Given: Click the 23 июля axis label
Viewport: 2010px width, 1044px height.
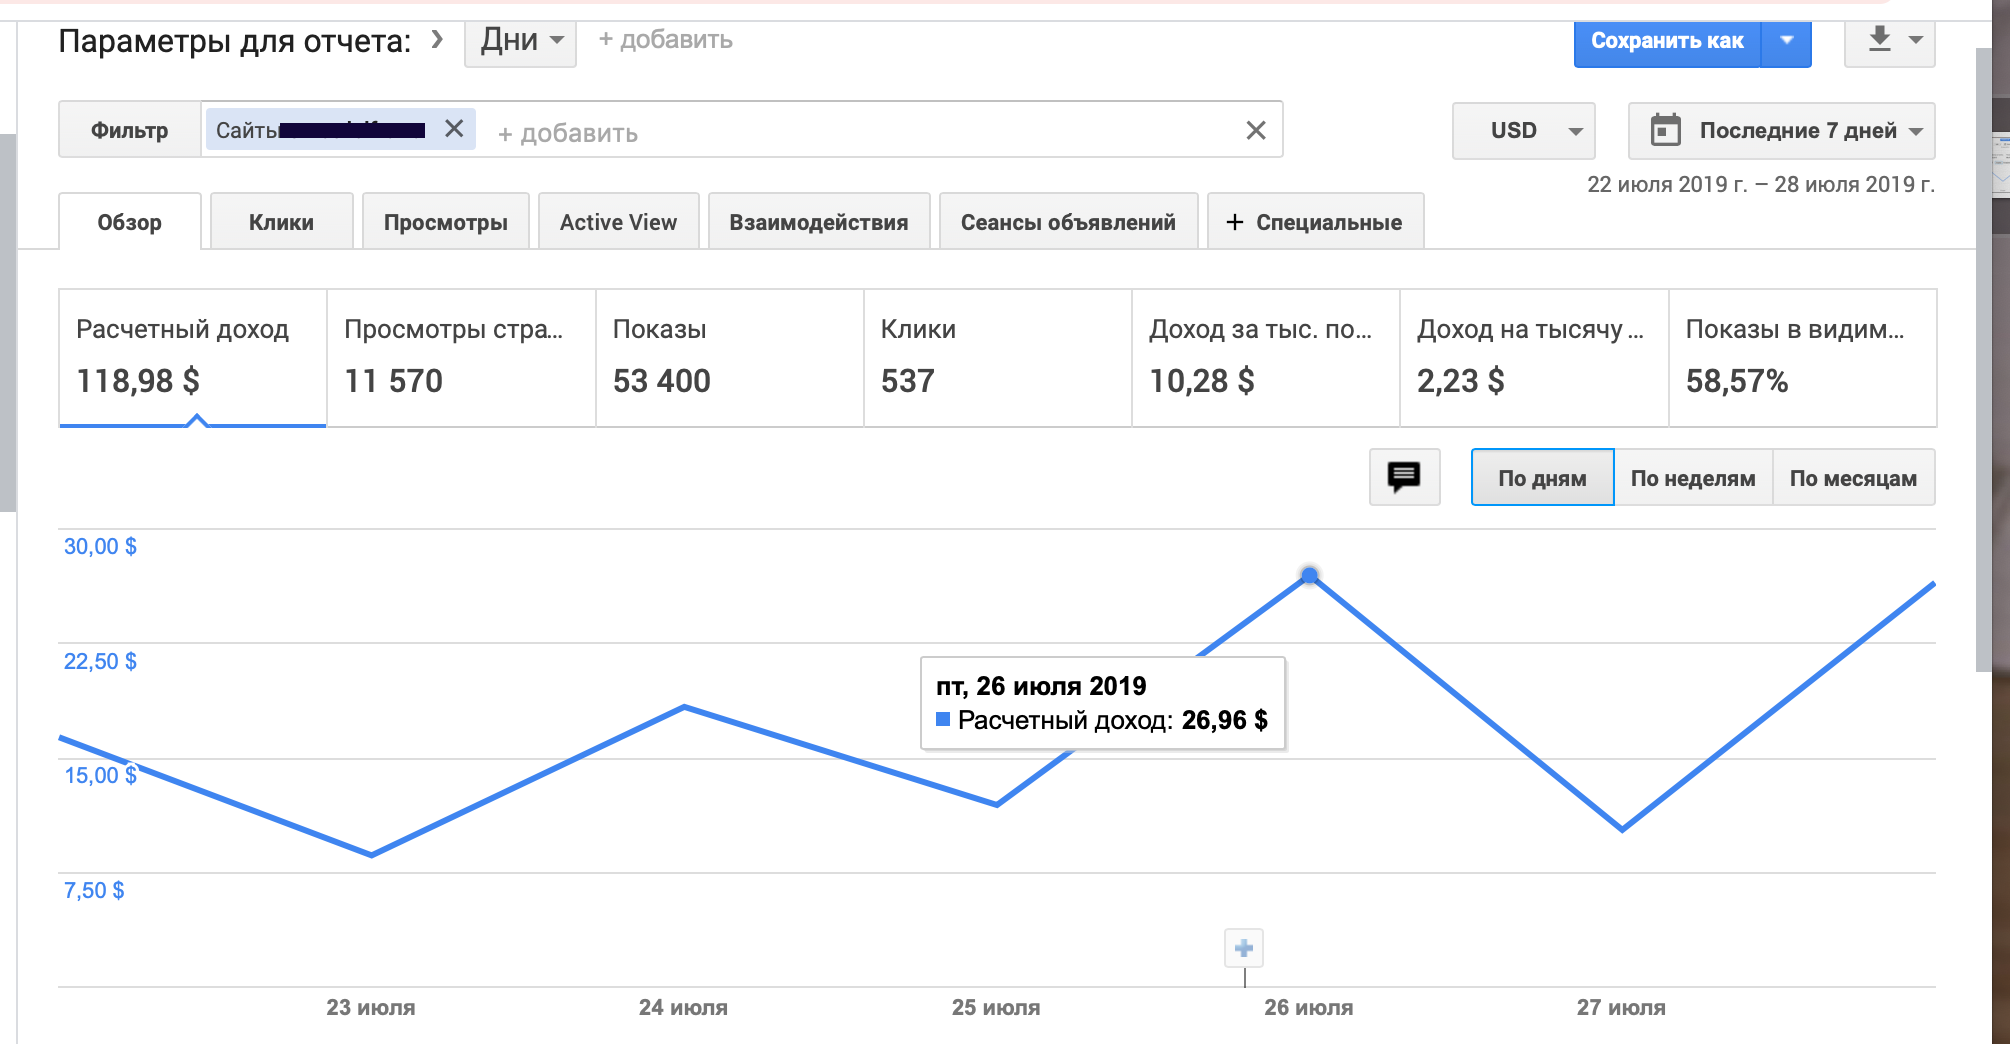Looking at the screenshot, I should pos(370,1007).
